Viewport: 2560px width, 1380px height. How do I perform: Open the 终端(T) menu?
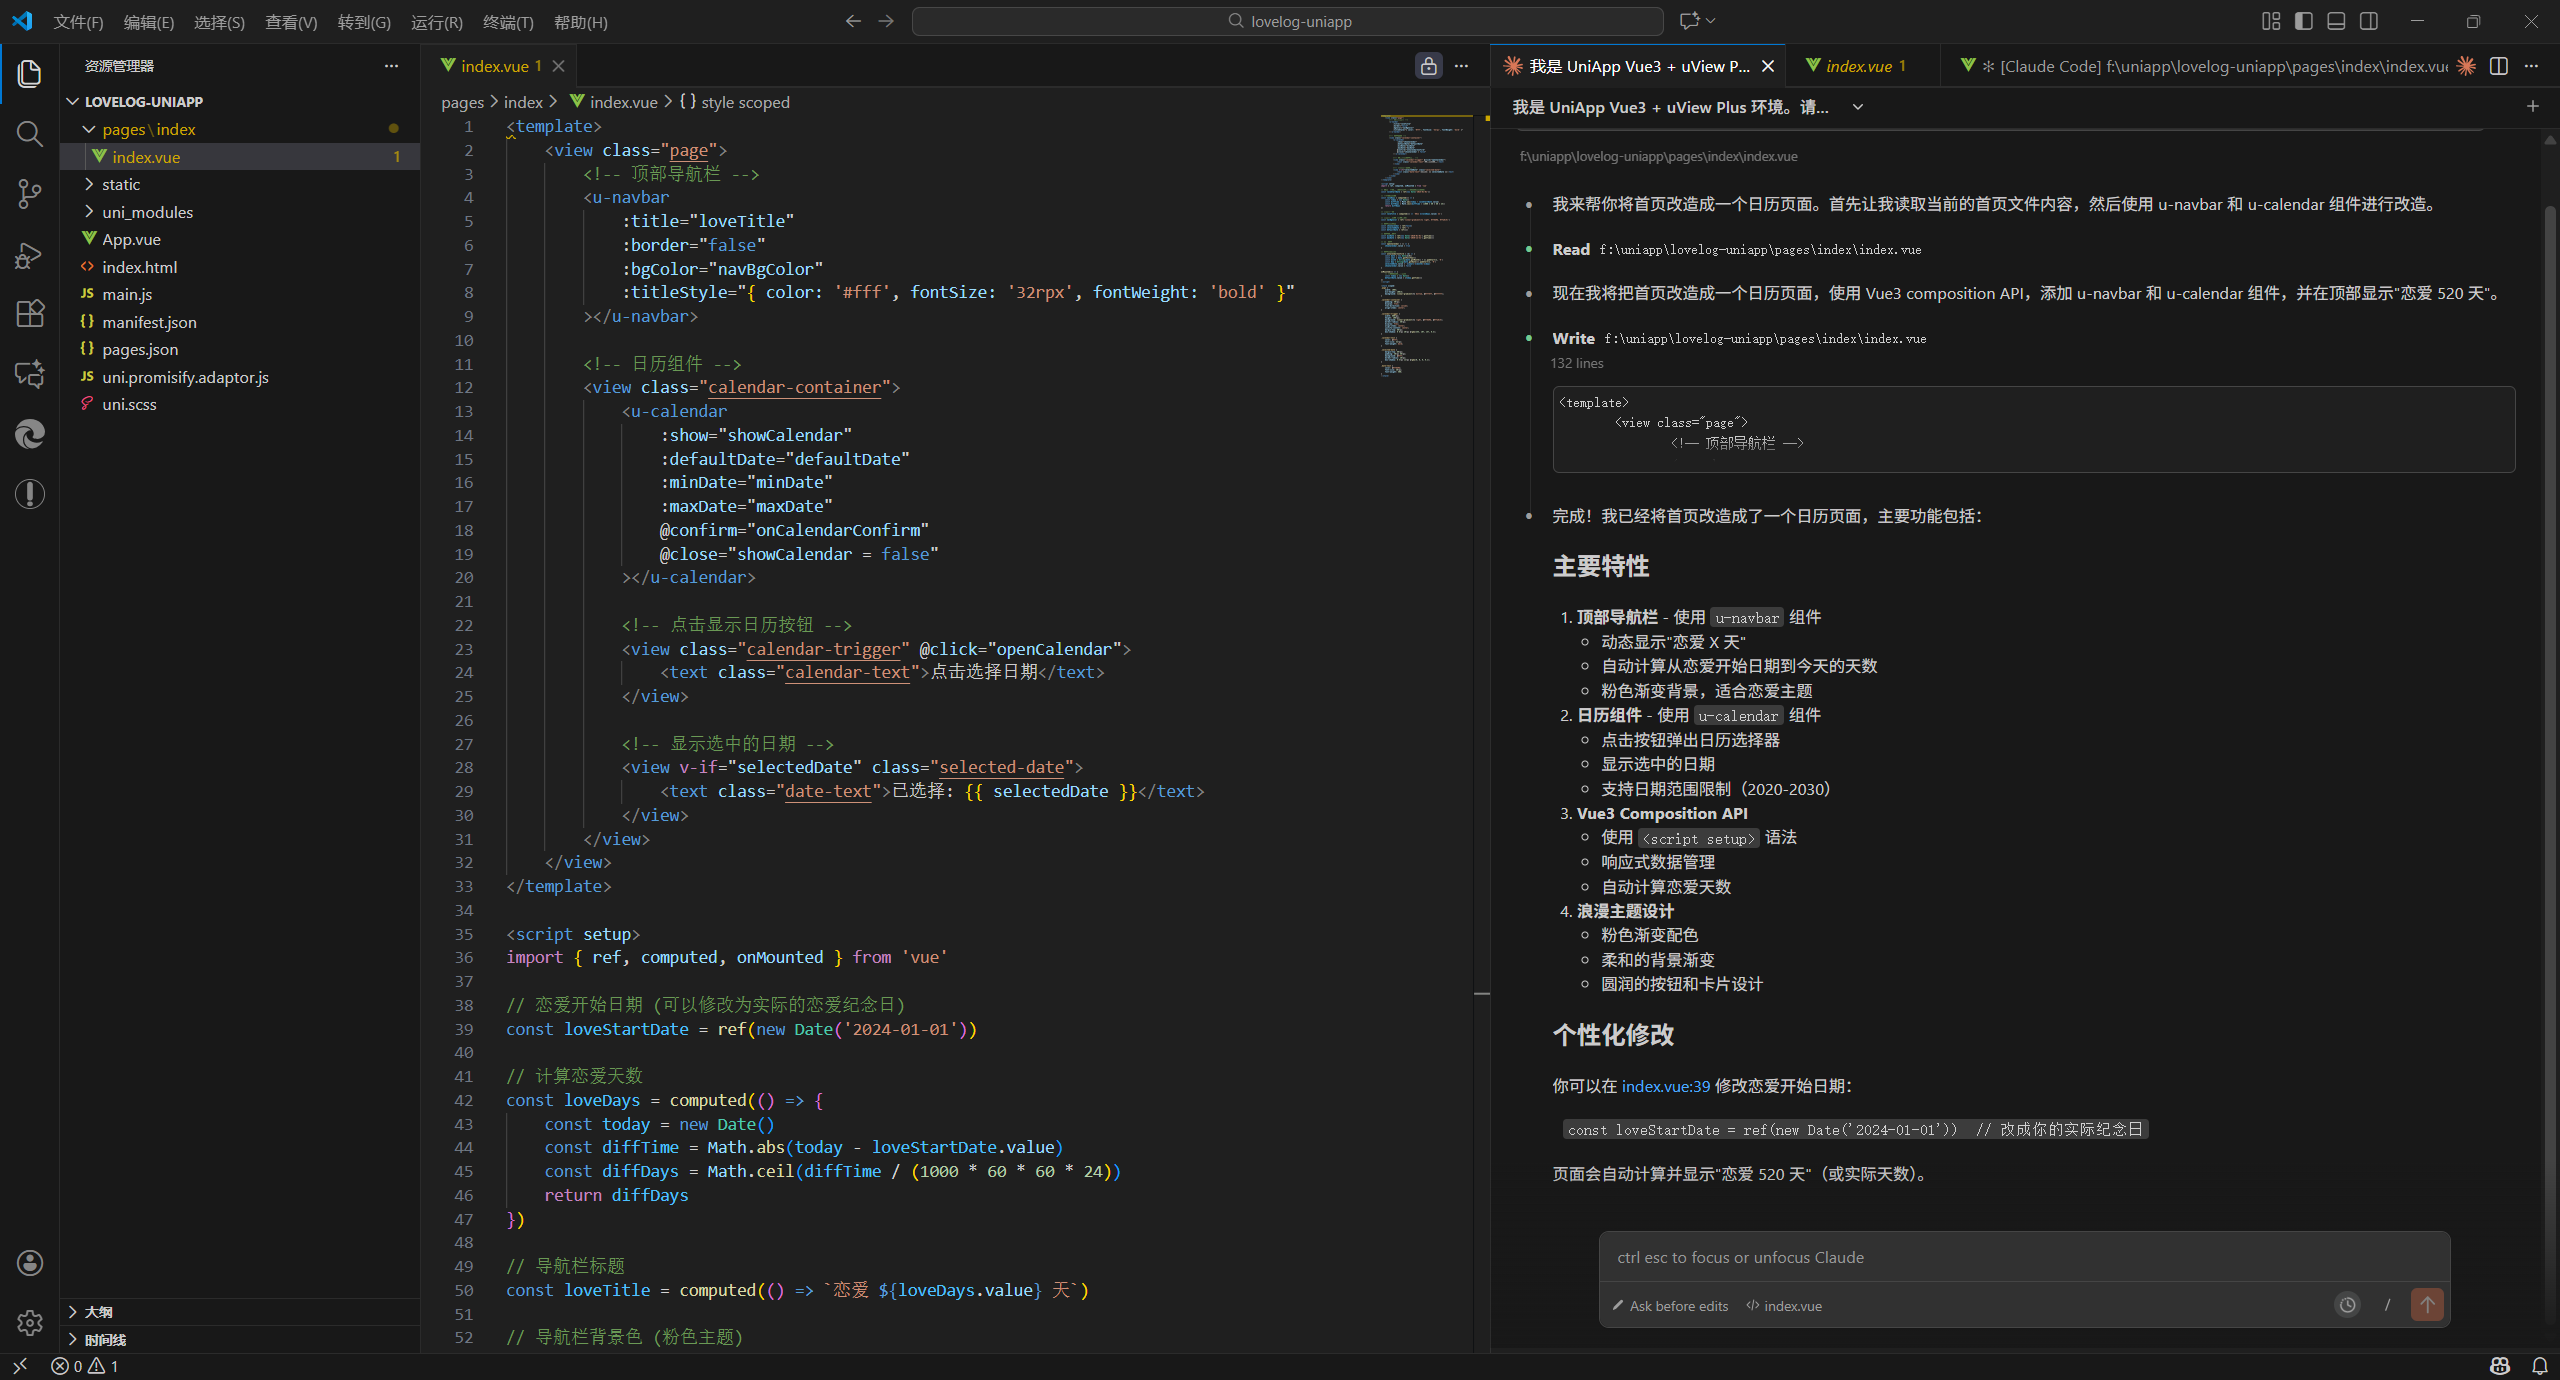click(x=508, y=22)
